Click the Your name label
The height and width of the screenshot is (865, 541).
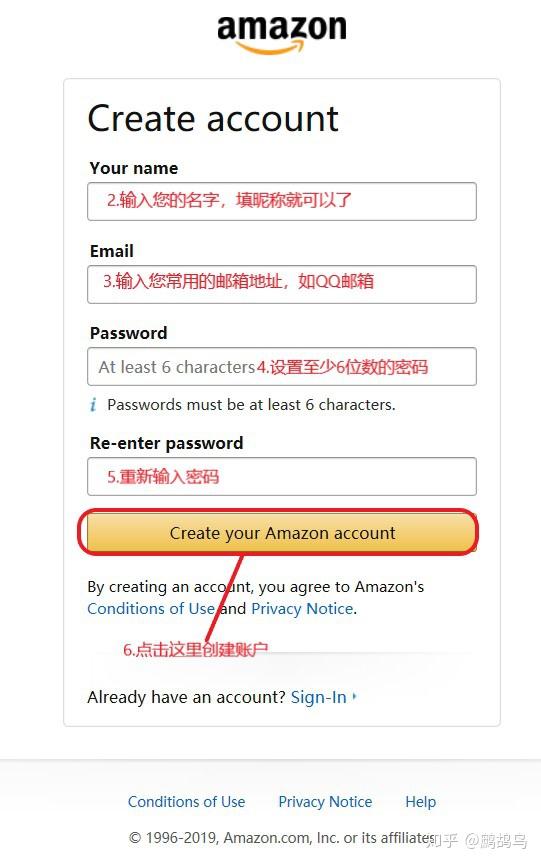click(134, 168)
